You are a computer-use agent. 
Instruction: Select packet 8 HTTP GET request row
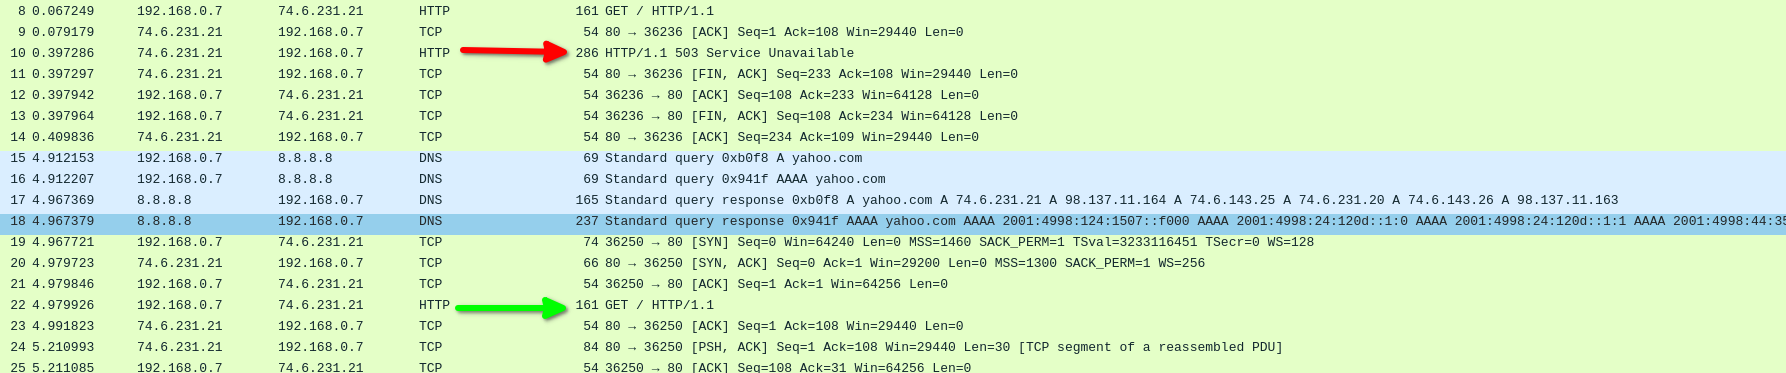(x=893, y=11)
